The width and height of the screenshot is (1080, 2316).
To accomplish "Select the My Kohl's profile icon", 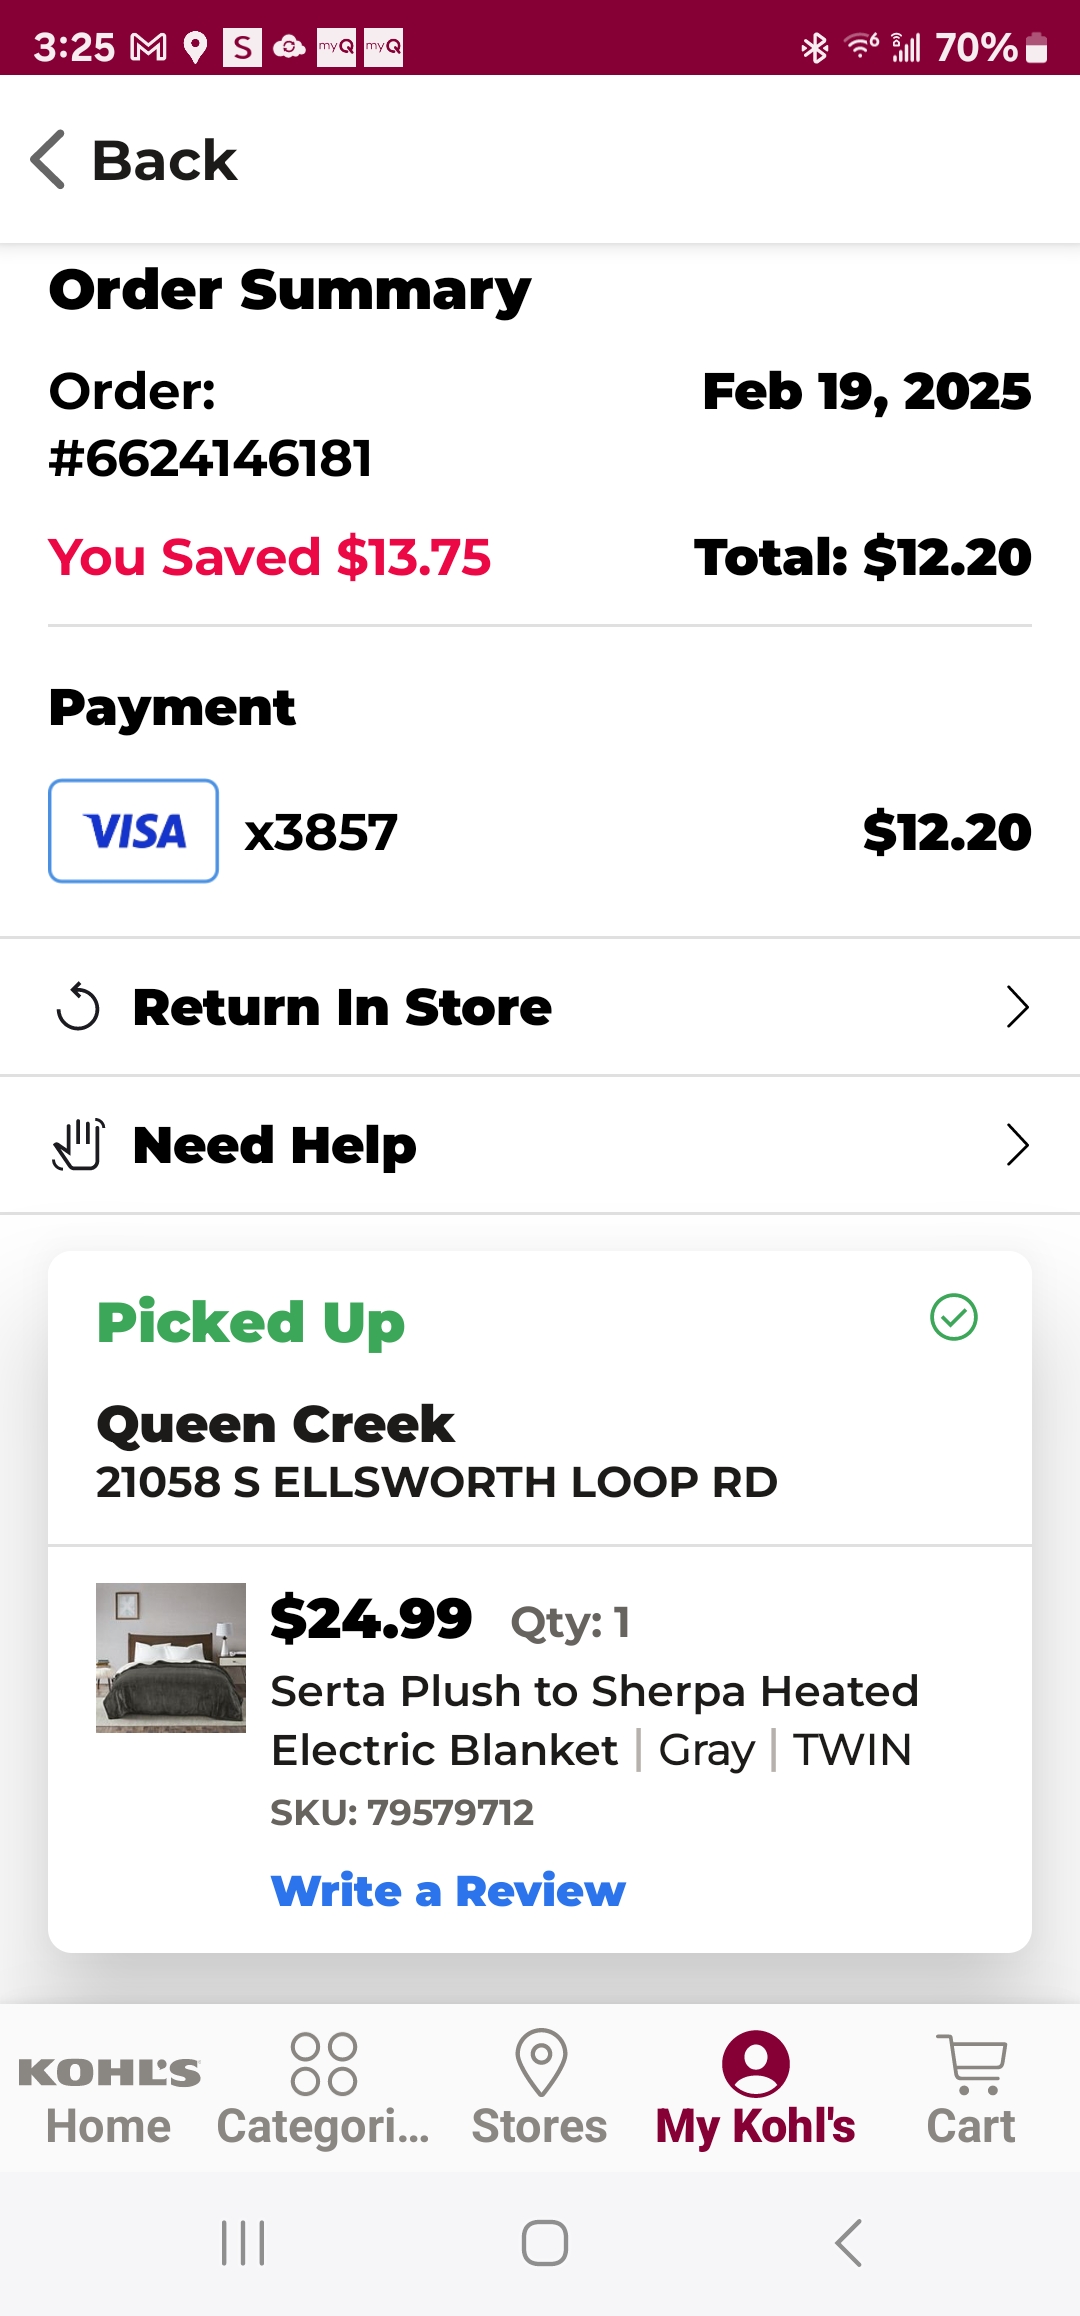I will point(756,2063).
